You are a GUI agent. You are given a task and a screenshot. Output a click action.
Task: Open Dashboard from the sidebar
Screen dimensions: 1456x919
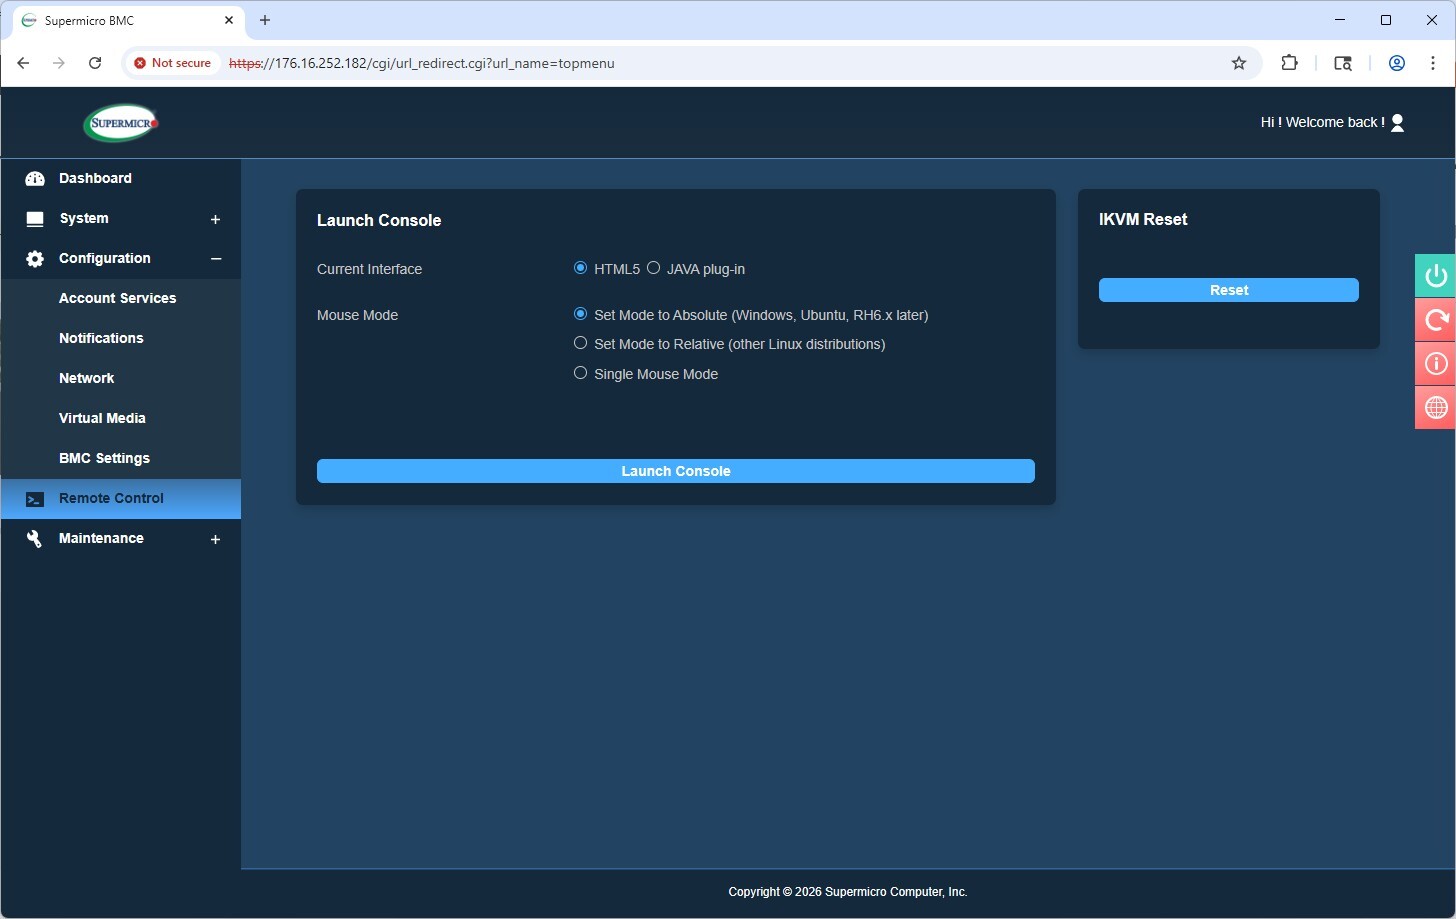pos(95,178)
